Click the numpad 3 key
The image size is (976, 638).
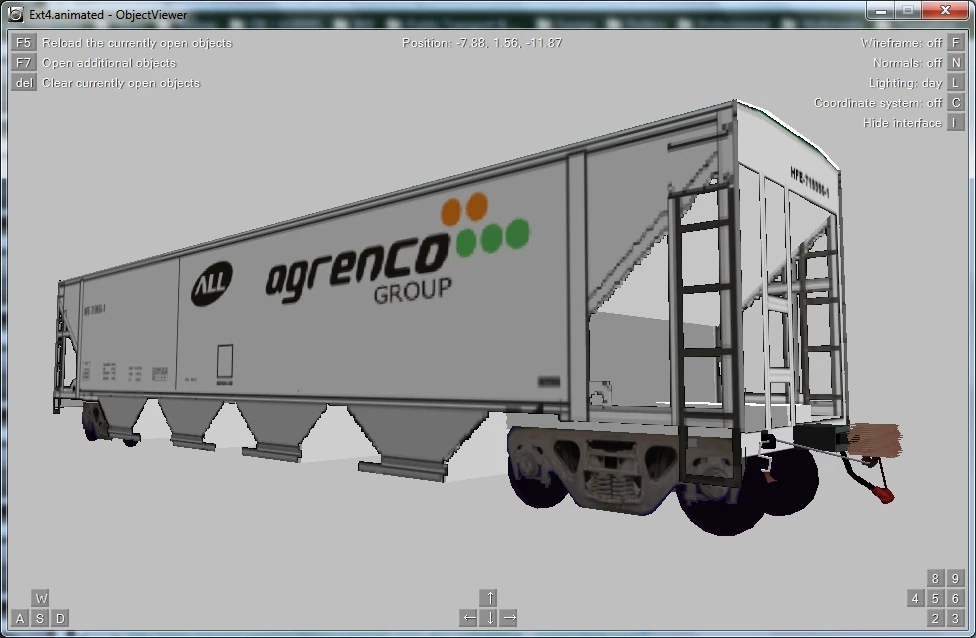coord(955,618)
